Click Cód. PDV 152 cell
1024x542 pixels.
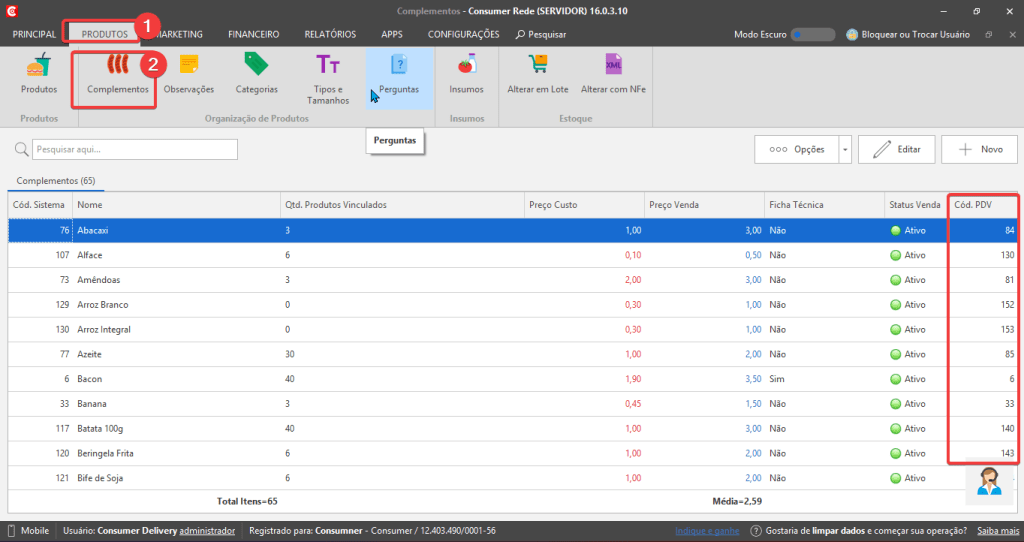click(1007, 305)
